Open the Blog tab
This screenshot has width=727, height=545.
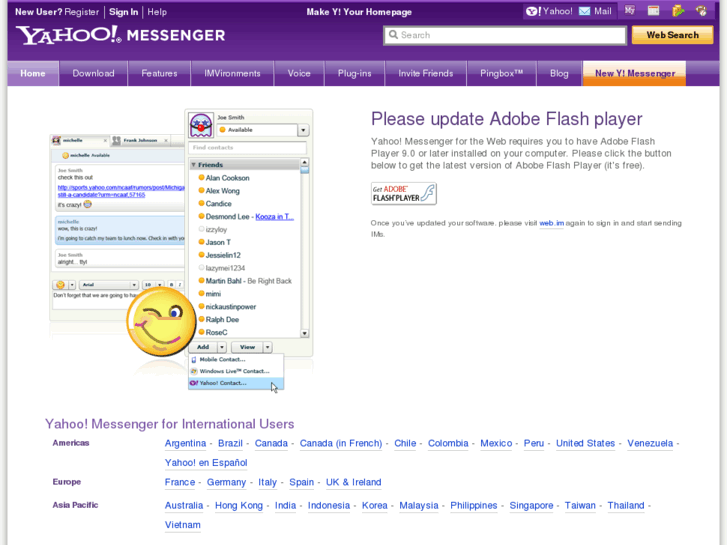coord(559,73)
